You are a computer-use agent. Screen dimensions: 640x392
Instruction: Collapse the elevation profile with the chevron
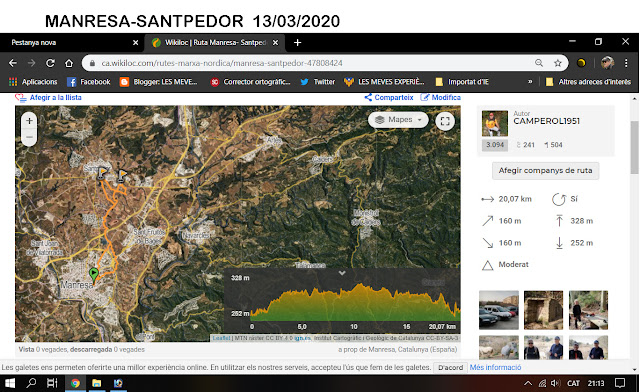point(342,273)
